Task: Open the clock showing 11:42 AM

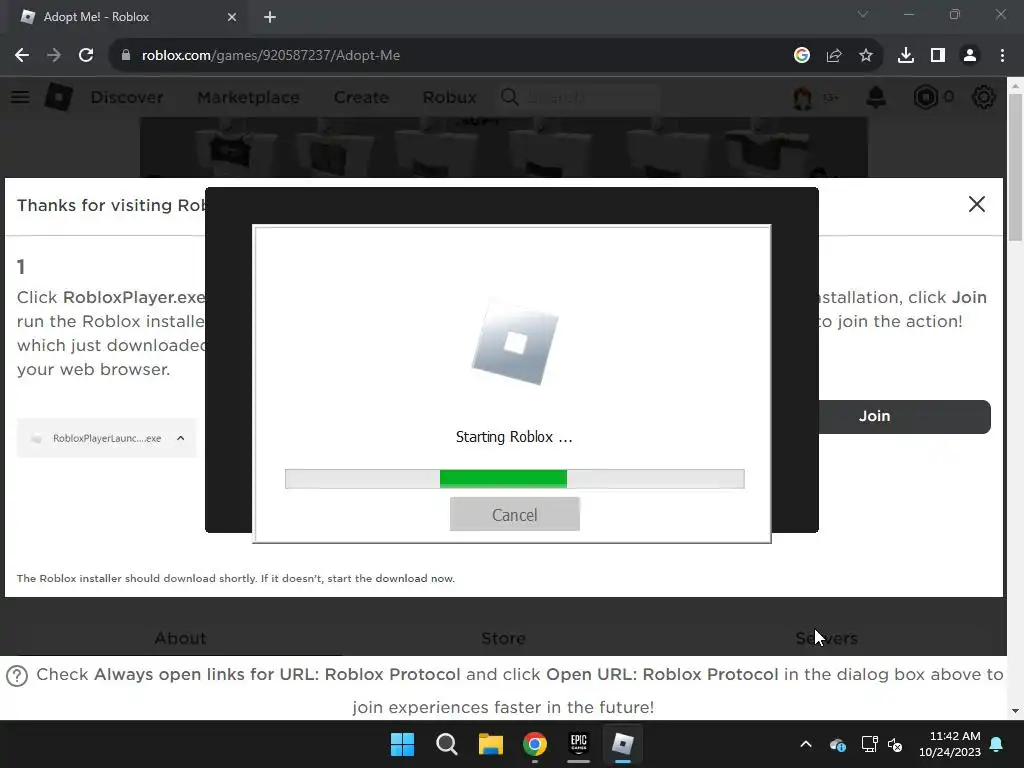Action: 950,744
